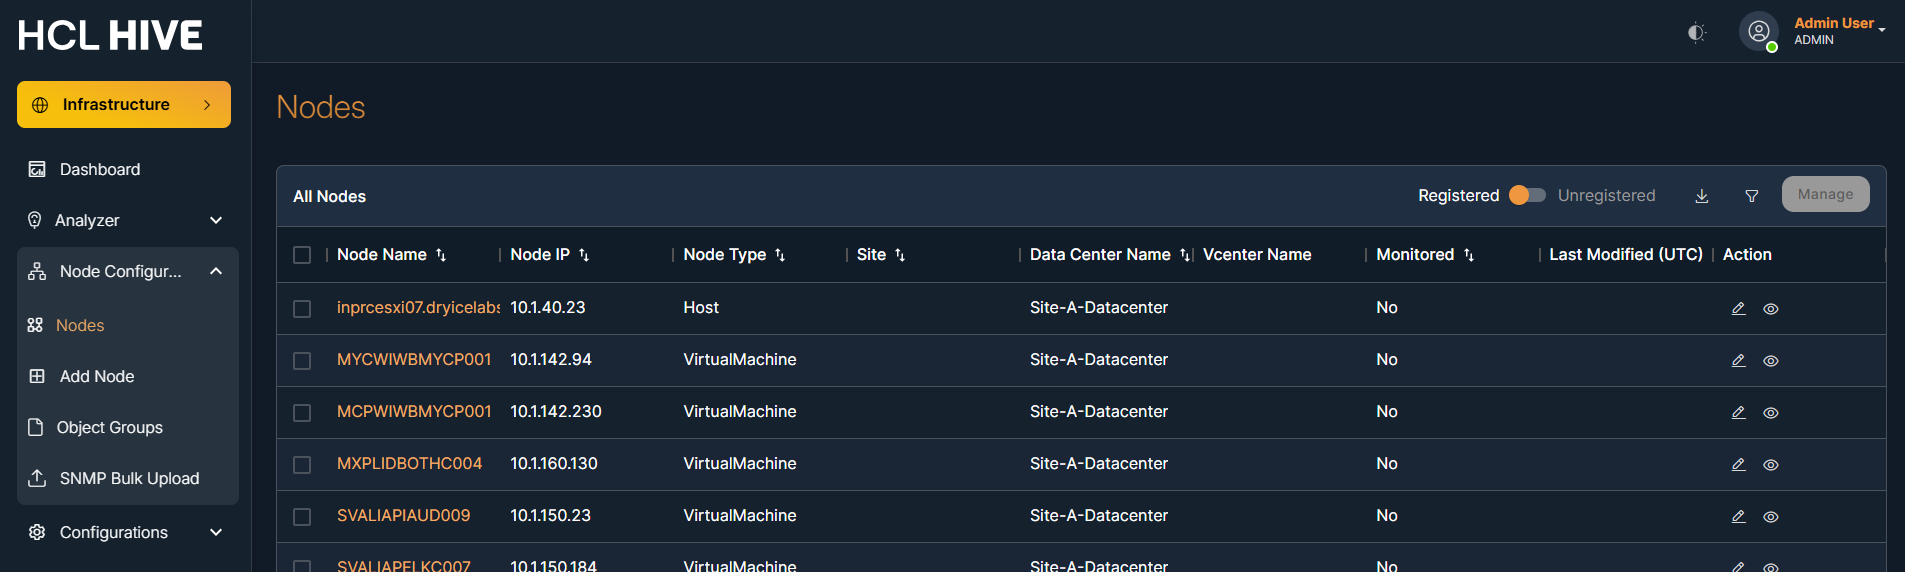Open the SVALIAPIAUD009 node link
The image size is (1905, 572).
[x=403, y=515]
